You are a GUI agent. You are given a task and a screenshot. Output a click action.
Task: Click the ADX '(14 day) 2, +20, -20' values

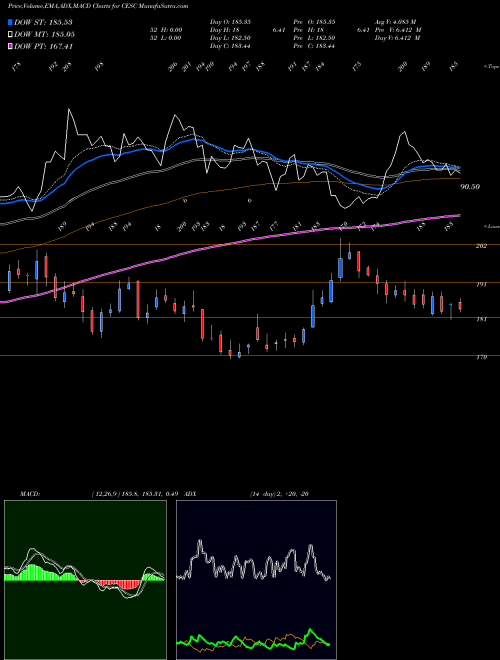point(279,494)
